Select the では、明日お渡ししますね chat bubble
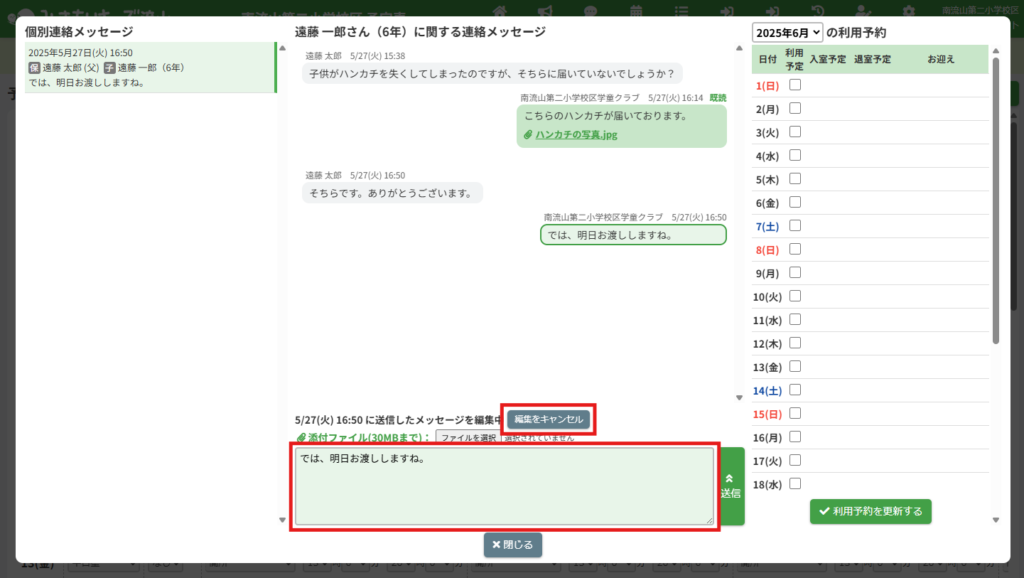The image size is (1024, 578). click(x=633, y=235)
